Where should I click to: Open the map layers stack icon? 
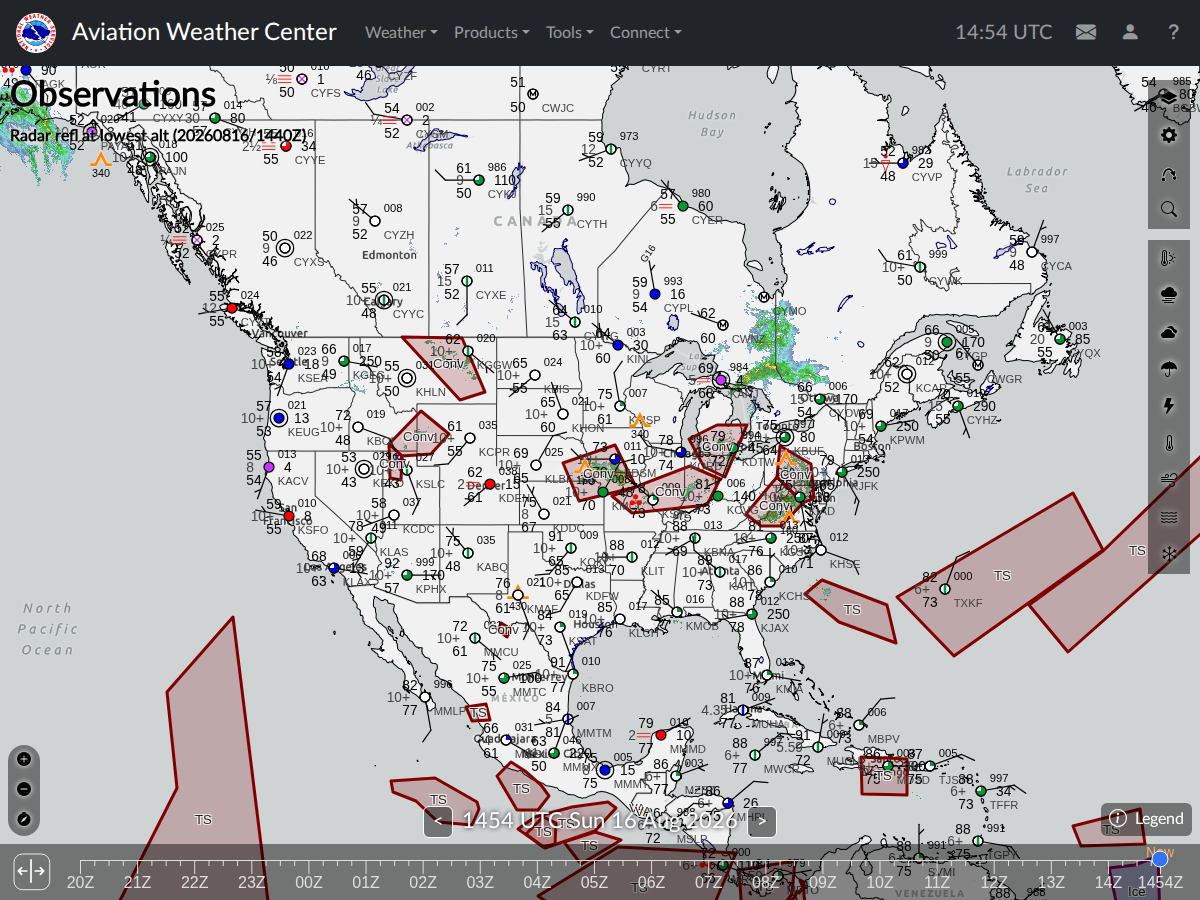pos(1169,97)
